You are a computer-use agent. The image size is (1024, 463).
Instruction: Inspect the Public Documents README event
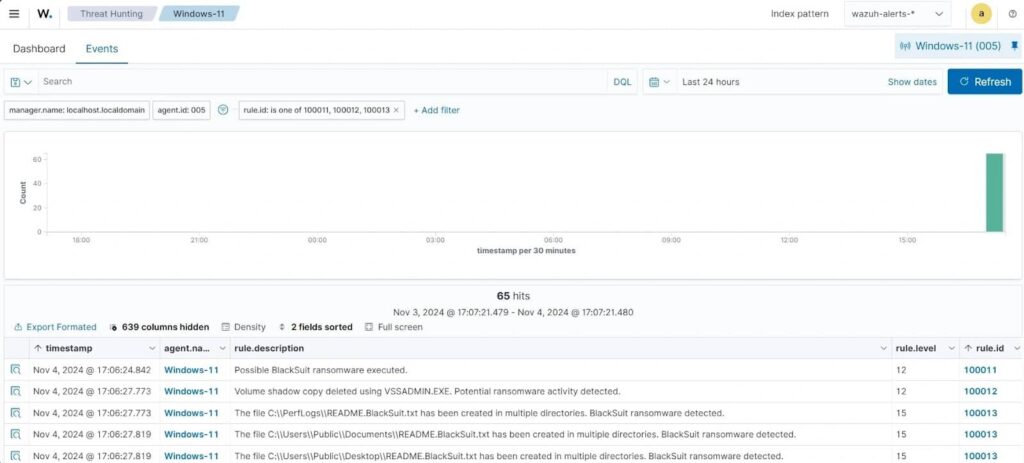[16, 434]
